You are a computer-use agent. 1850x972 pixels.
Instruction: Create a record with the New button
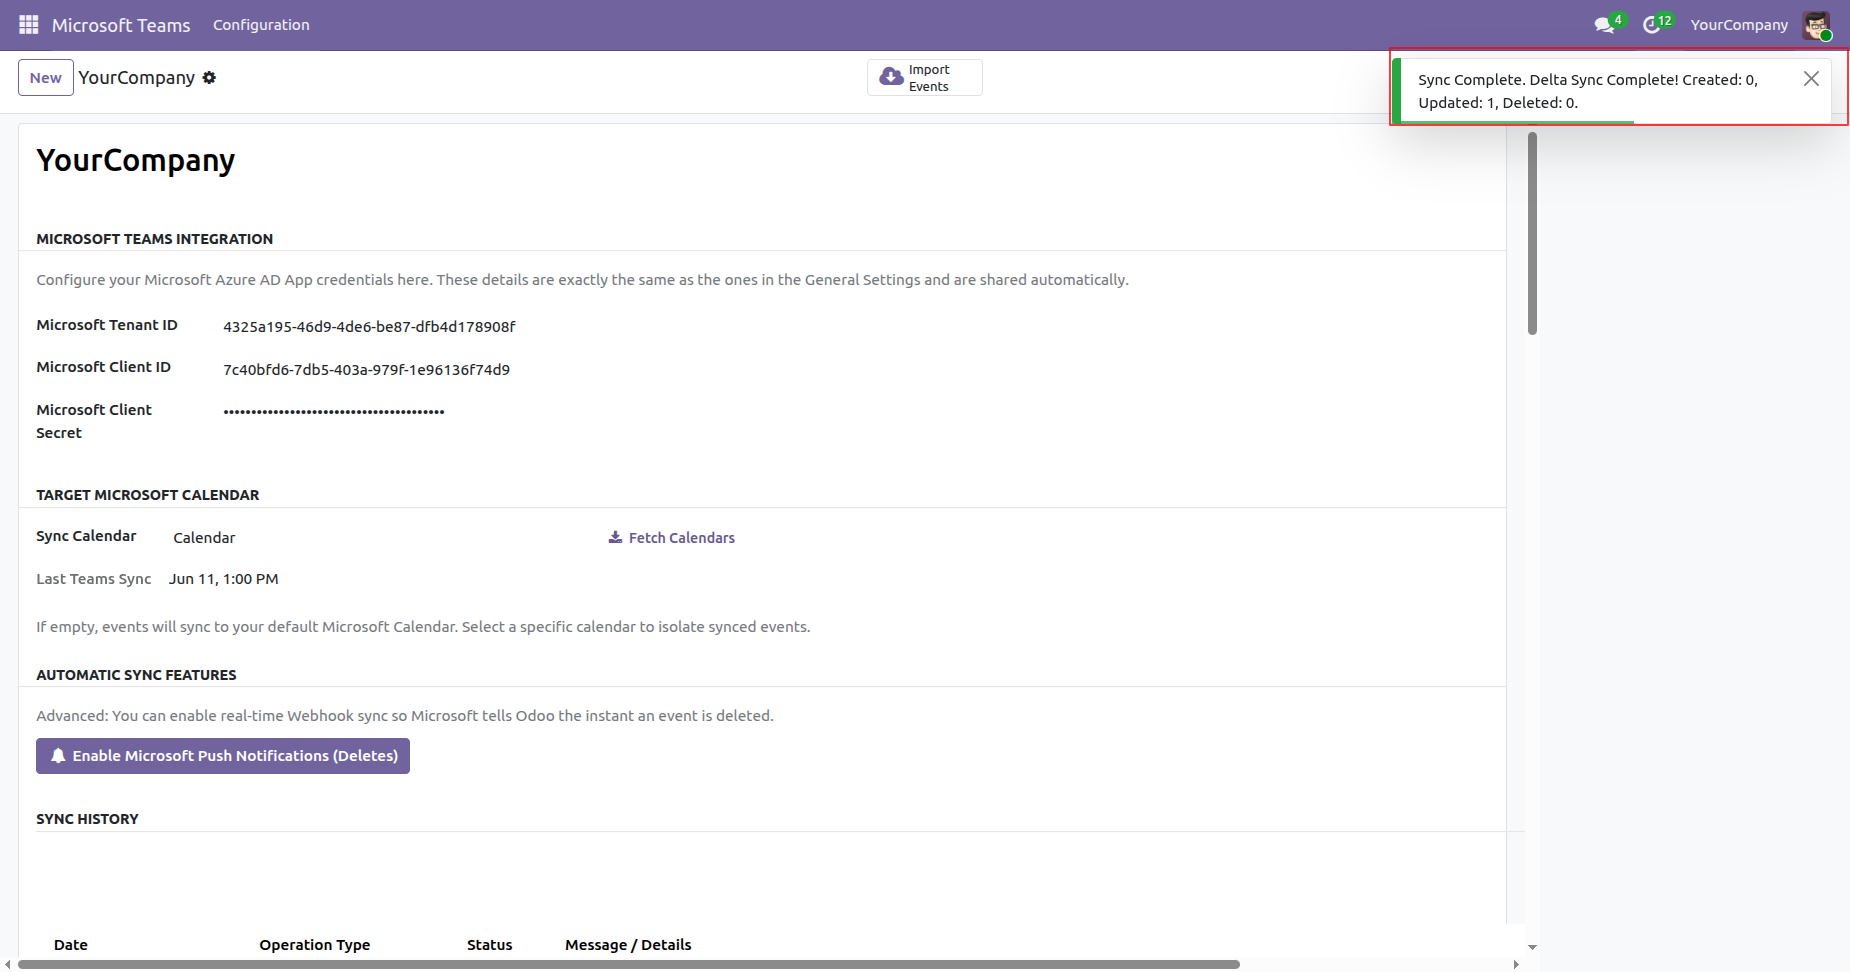[x=46, y=78]
